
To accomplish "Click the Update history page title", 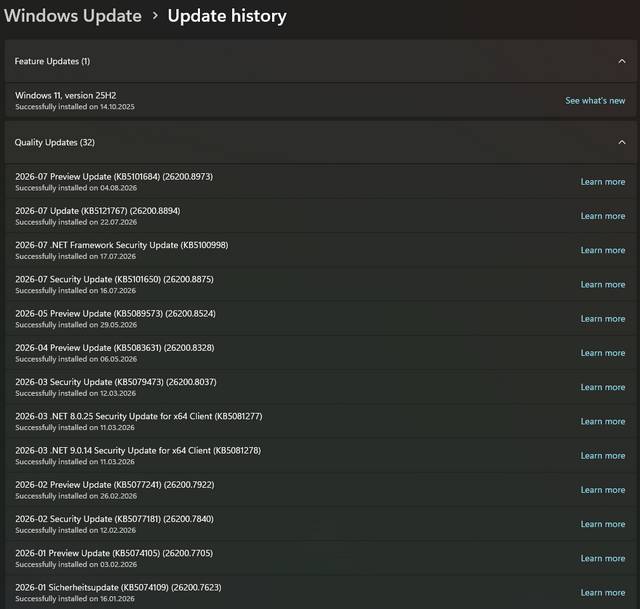I will coord(227,16).
